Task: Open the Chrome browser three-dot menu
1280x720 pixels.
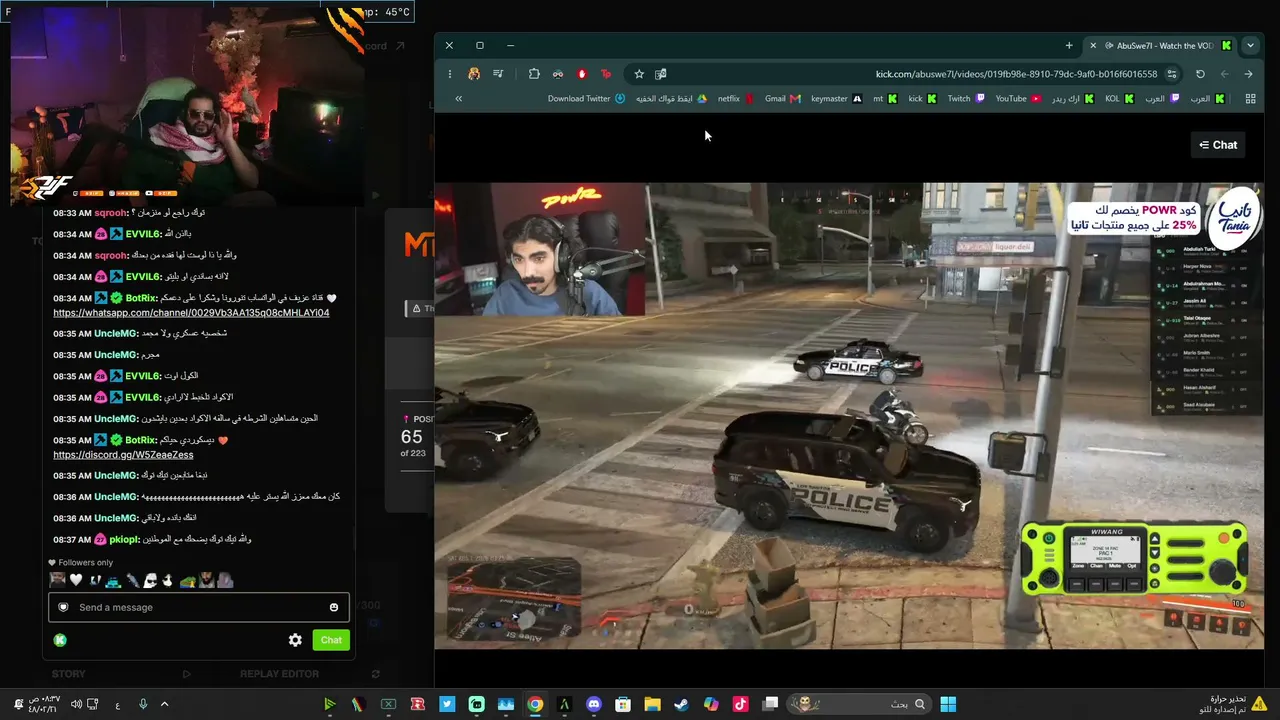Action: [450, 74]
